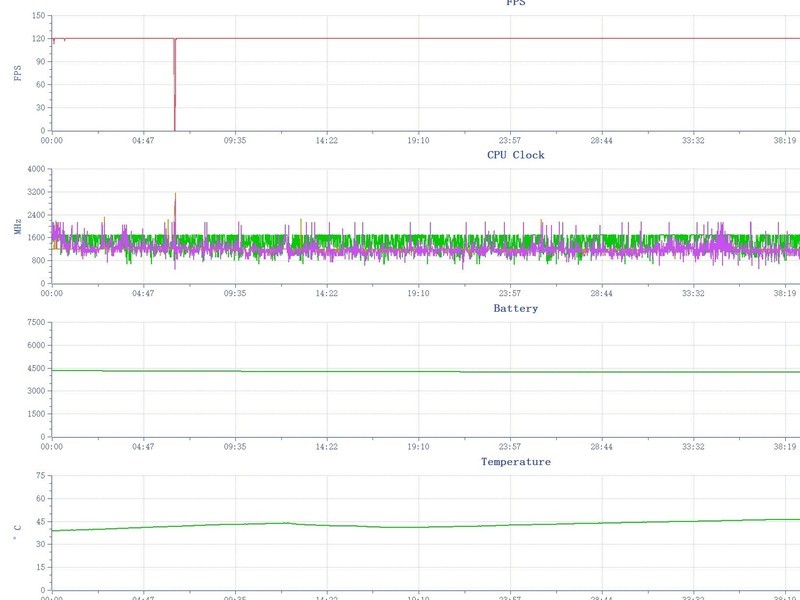The image size is (800, 600).
Task: Click the Battery chart title
Action: coord(515,308)
